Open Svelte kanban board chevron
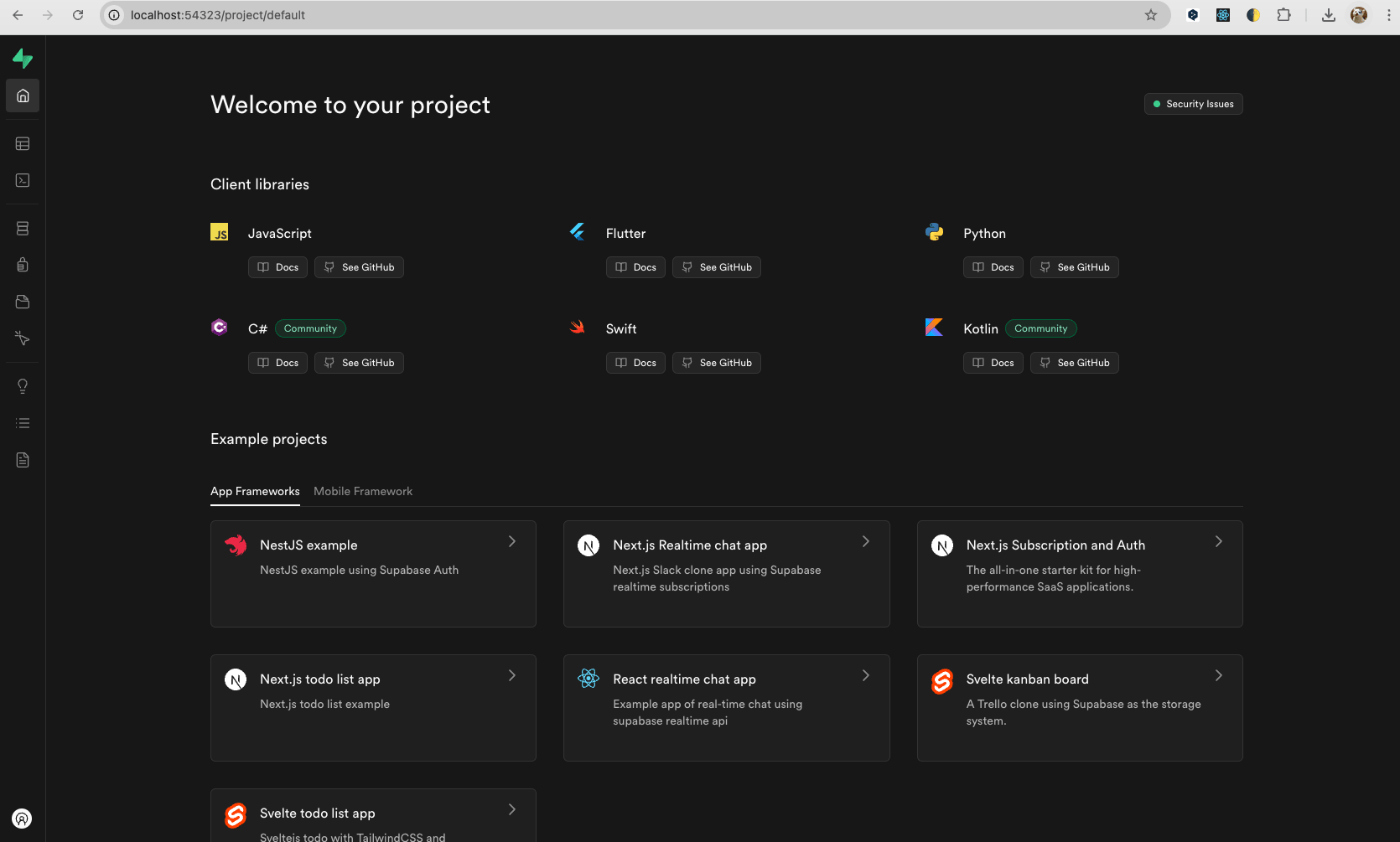Image resolution: width=1400 pixels, height=842 pixels. point(1219,675)
